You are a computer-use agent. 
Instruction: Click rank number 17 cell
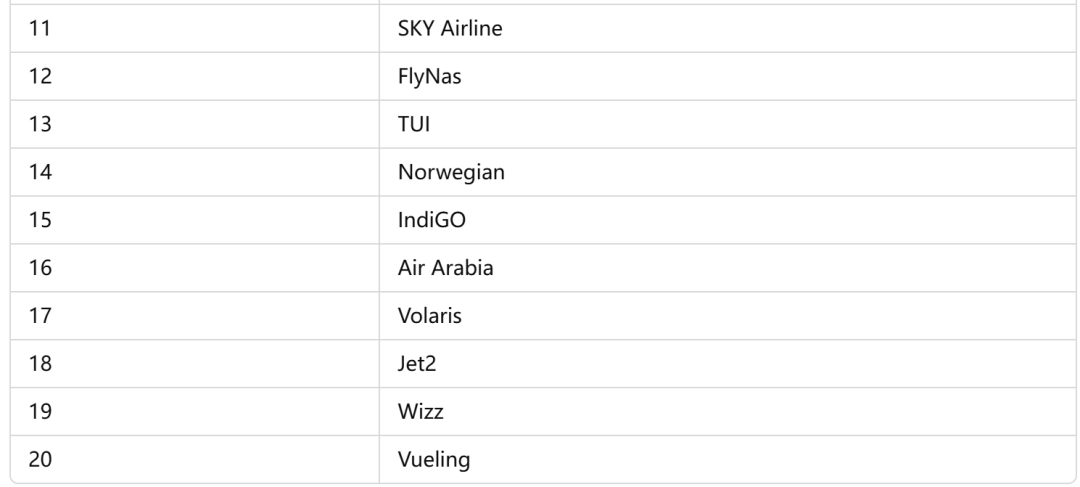tap(195, 315)
